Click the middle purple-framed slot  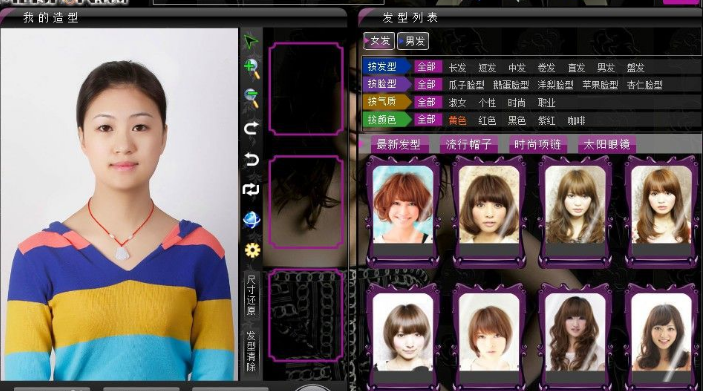point(306,202)
